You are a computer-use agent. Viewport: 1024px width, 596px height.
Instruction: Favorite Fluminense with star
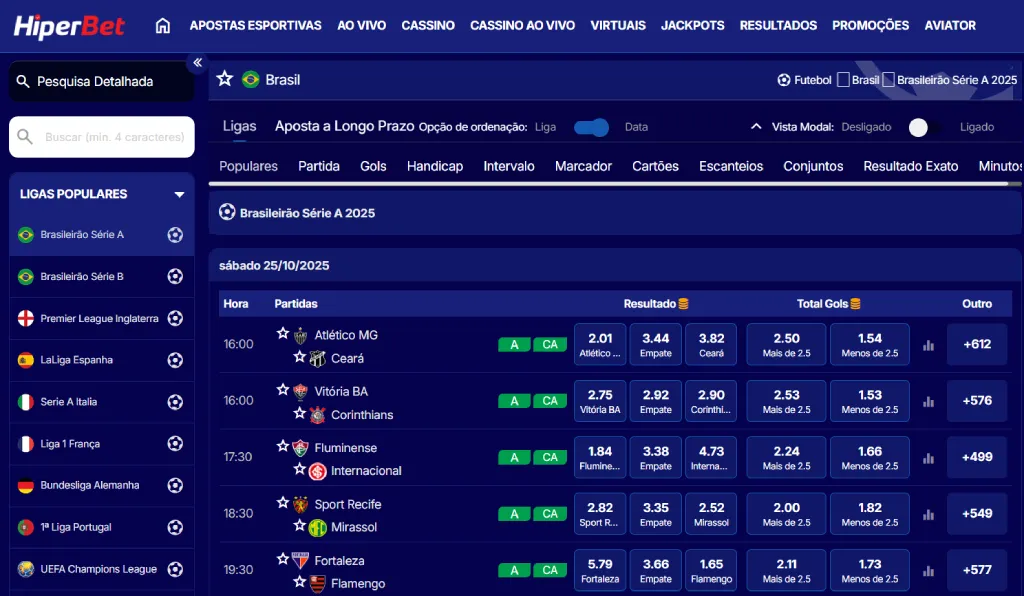click(283, 446)
